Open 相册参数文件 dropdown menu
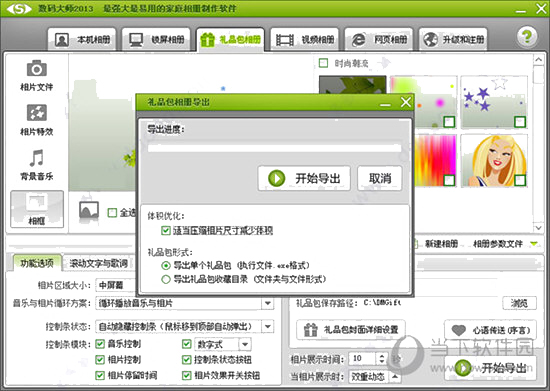This screenshot has height=391, width=550. coord(505,243)
